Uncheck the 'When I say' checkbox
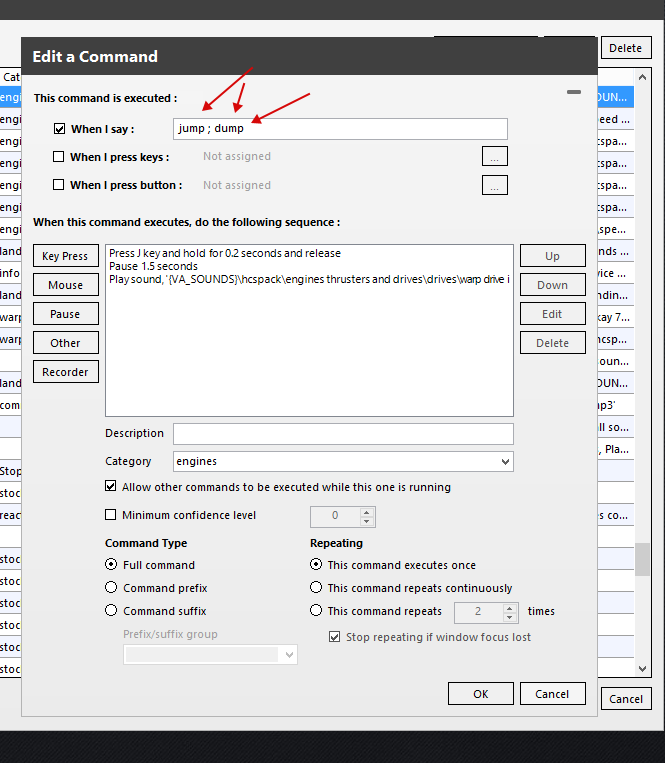The image size is (665, 763). 59,129
